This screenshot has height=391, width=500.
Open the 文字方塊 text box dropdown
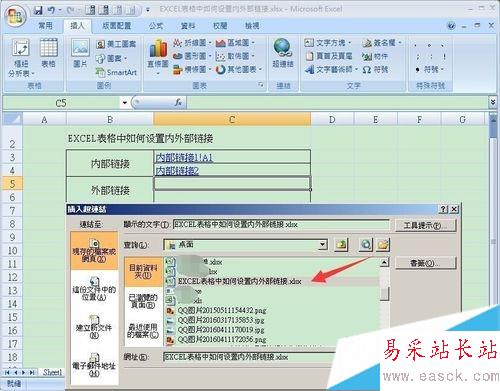[329, 43]
